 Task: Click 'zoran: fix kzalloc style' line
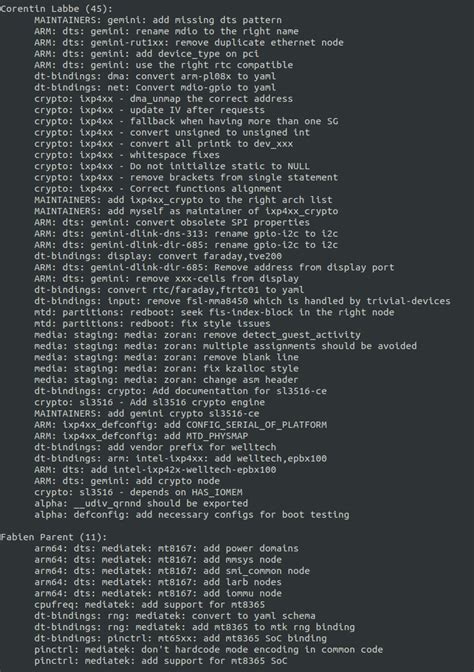click(166, 368)
